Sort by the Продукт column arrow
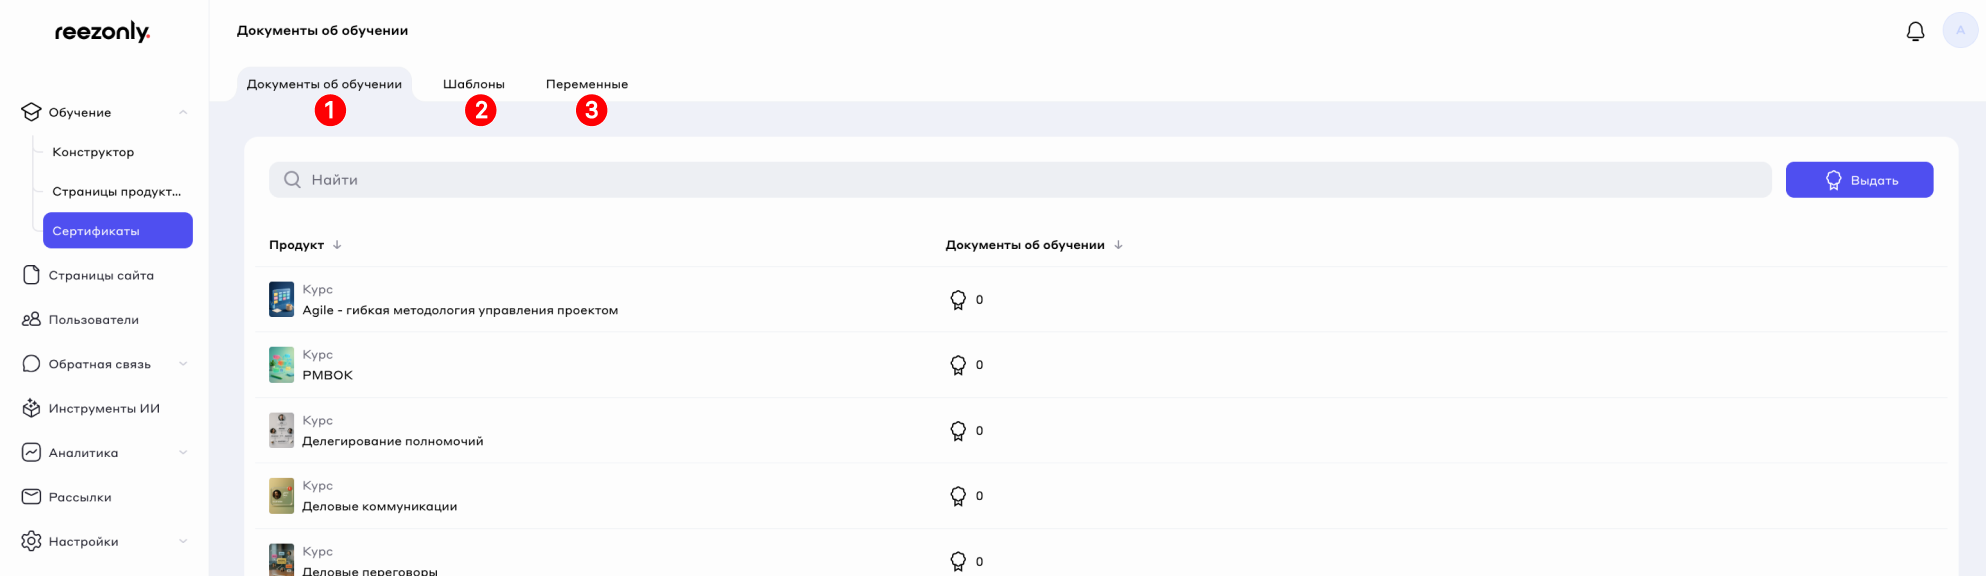Screen dimensions: 1986x576 pos(337,245)
